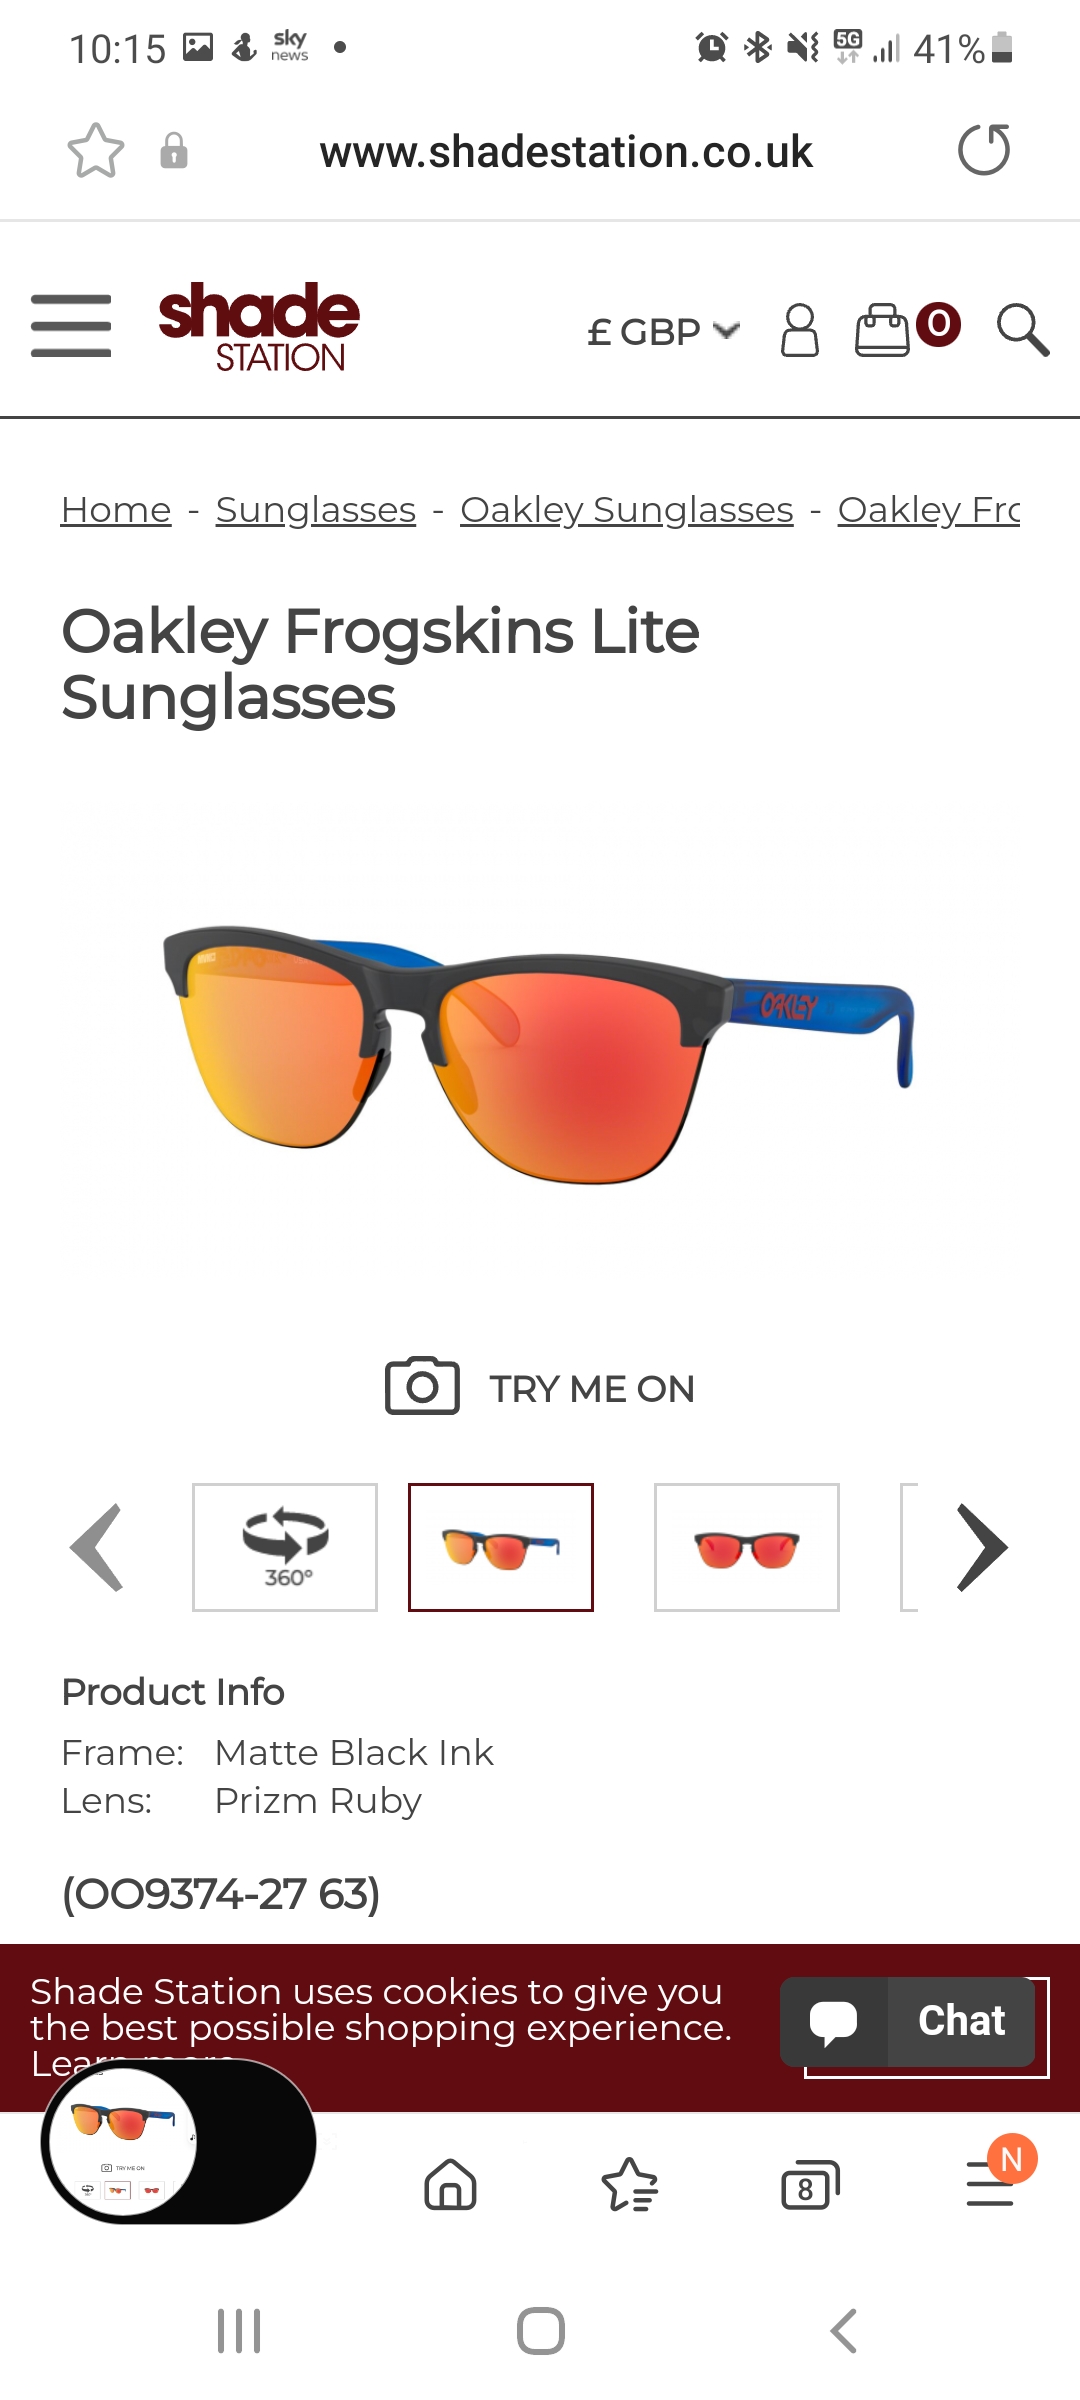Open browser tabs counter showing 8

pos(809,2185)
